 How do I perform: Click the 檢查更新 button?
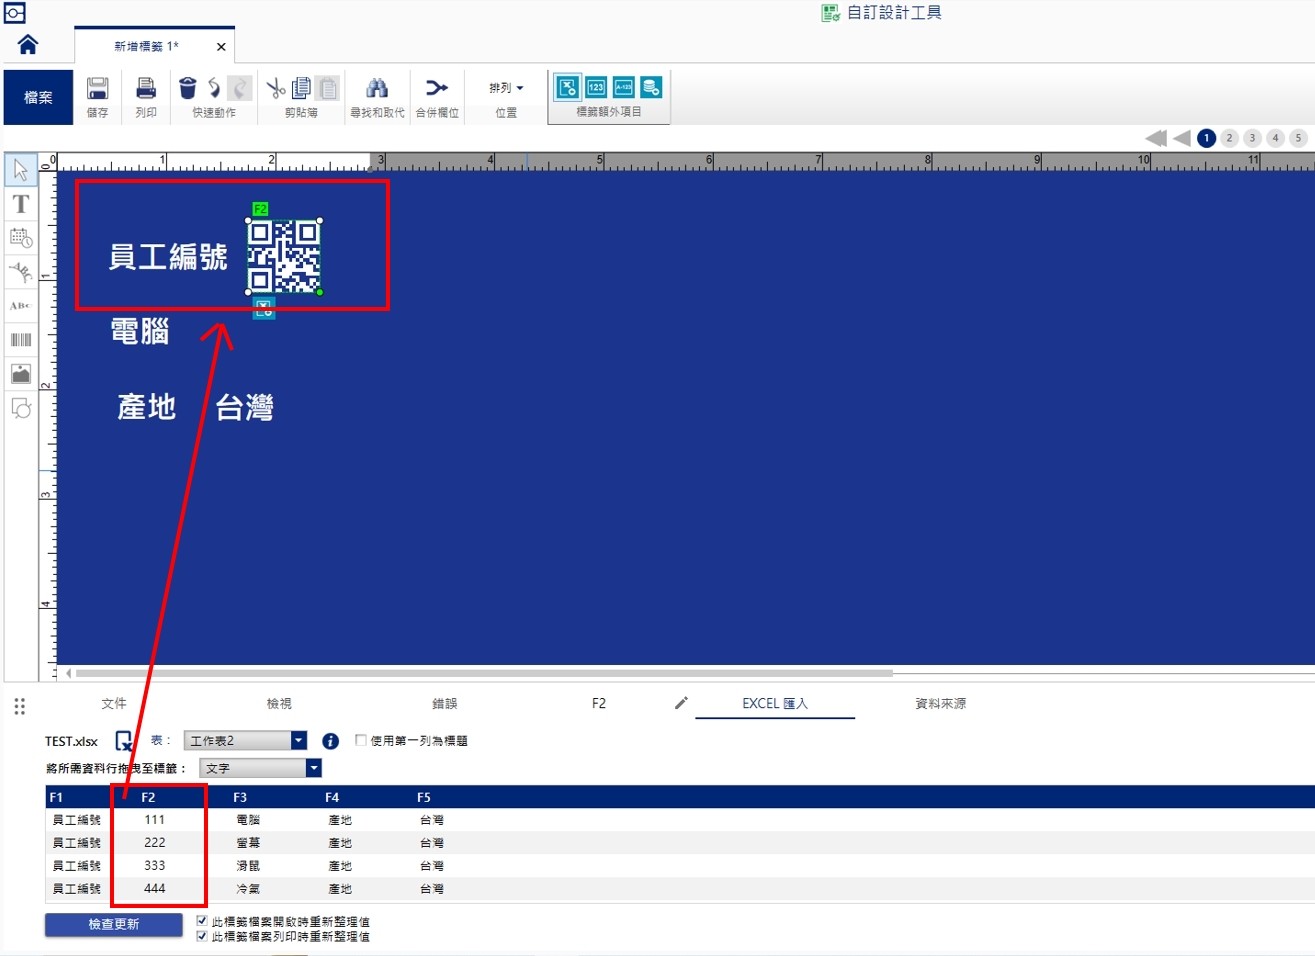click(114, 924)
